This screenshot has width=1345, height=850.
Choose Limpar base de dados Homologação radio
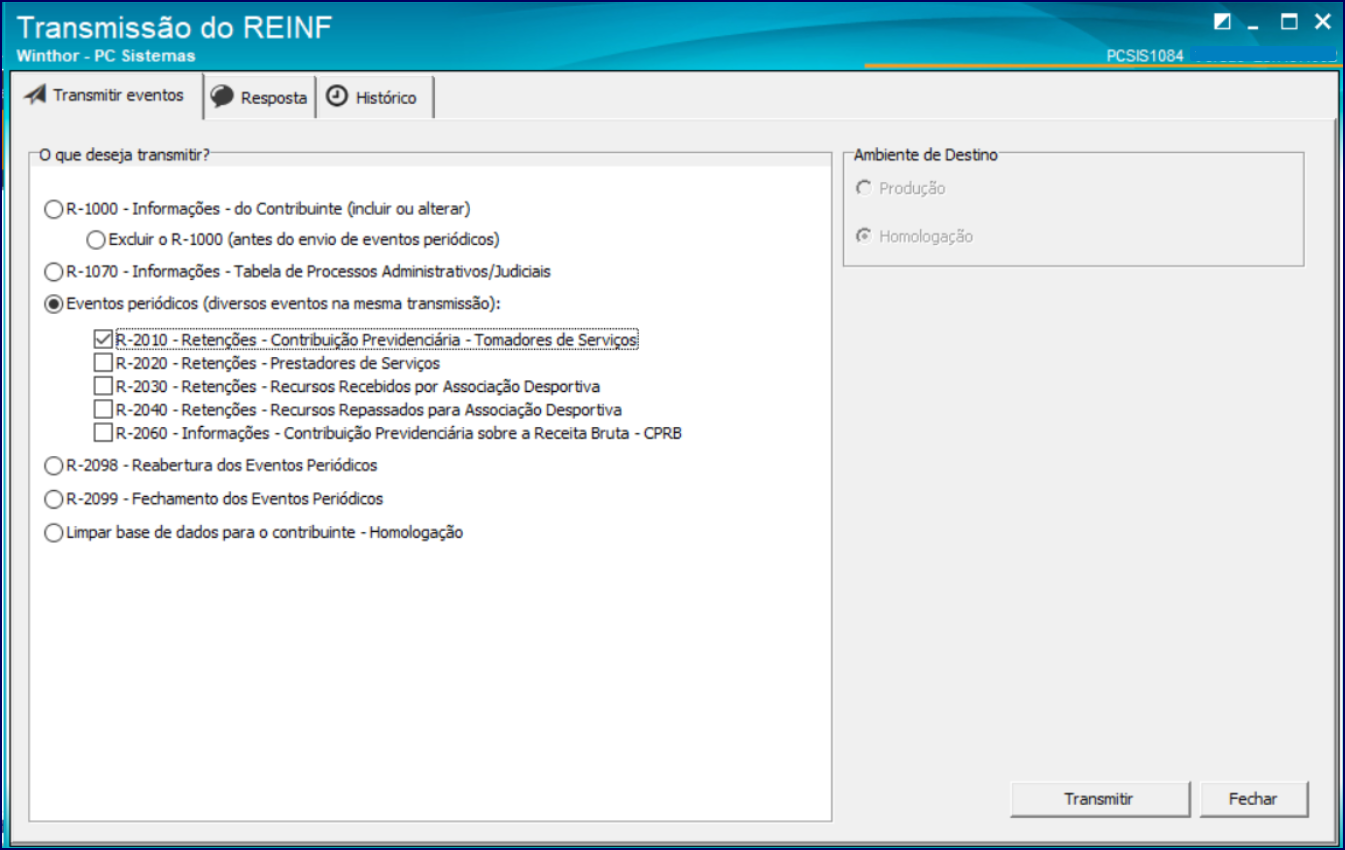click(53, 533)
